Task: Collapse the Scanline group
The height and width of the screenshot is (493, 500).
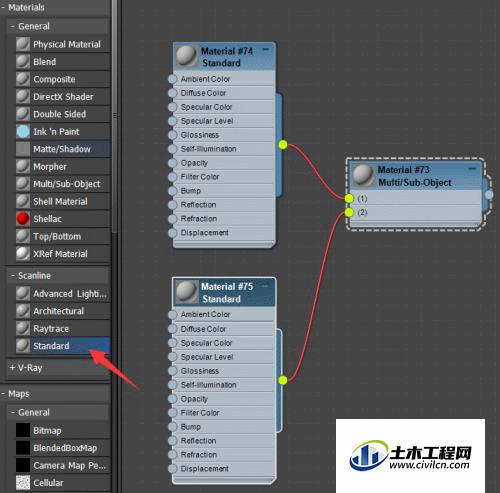Action: pyautogui.click(x=13, y=275)
